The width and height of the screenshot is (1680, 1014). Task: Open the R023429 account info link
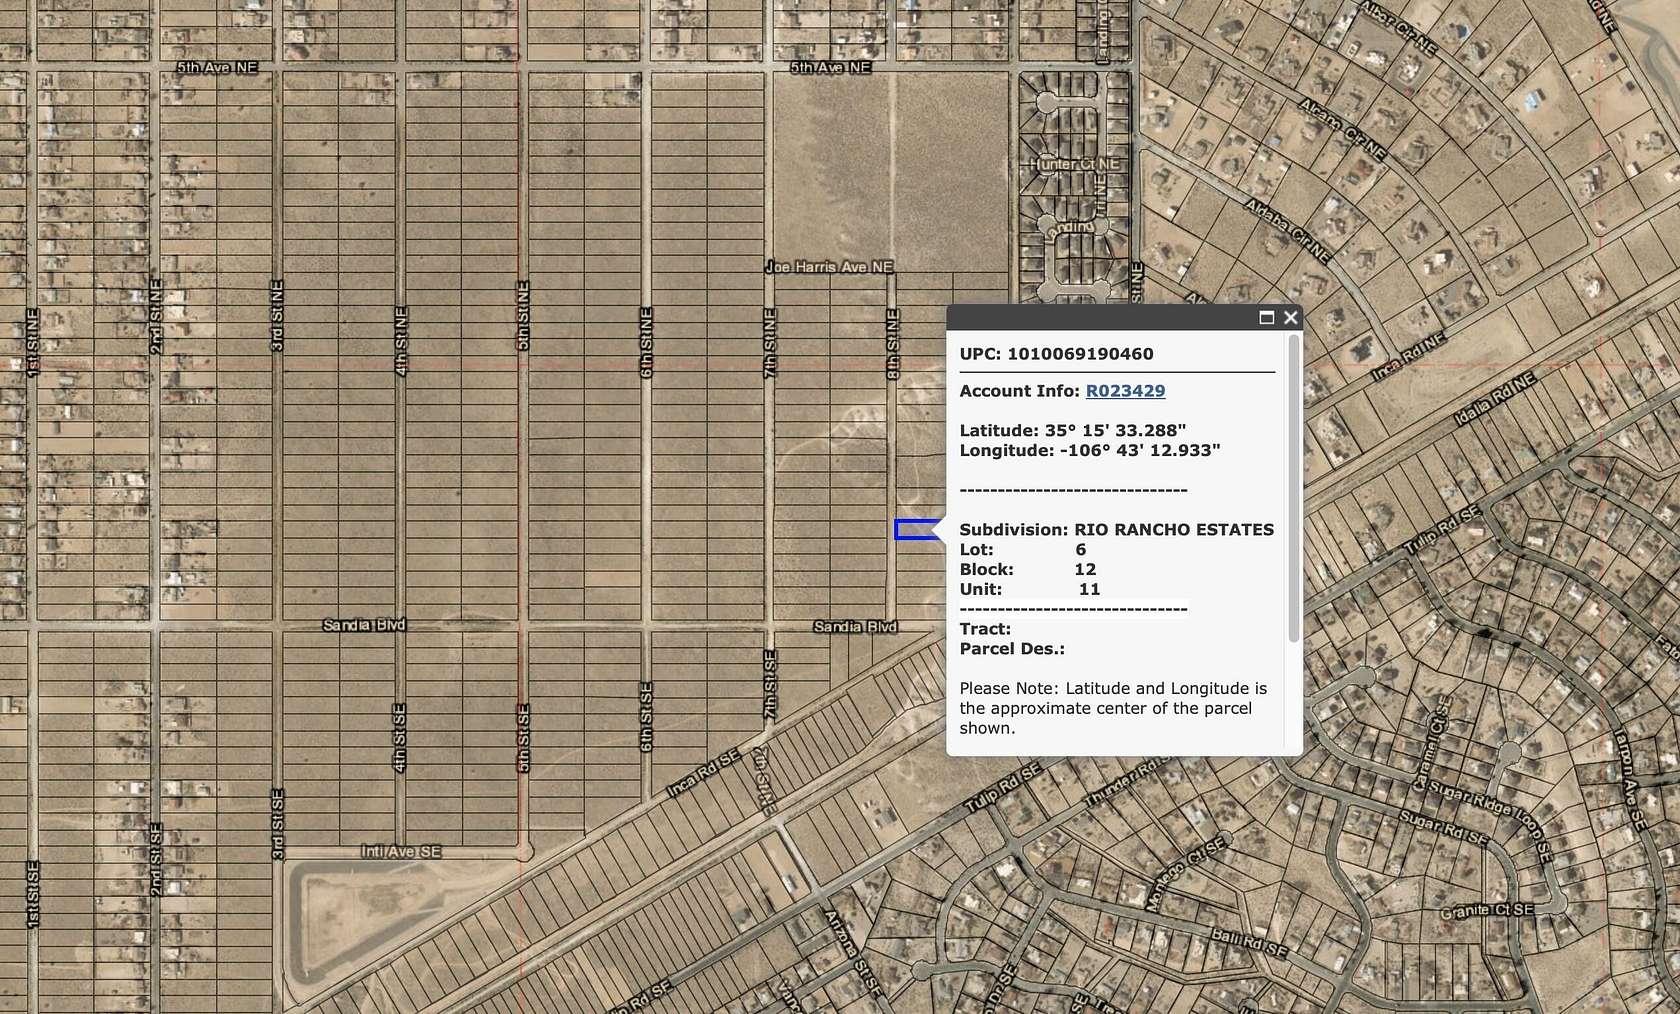pos(1125,391)
